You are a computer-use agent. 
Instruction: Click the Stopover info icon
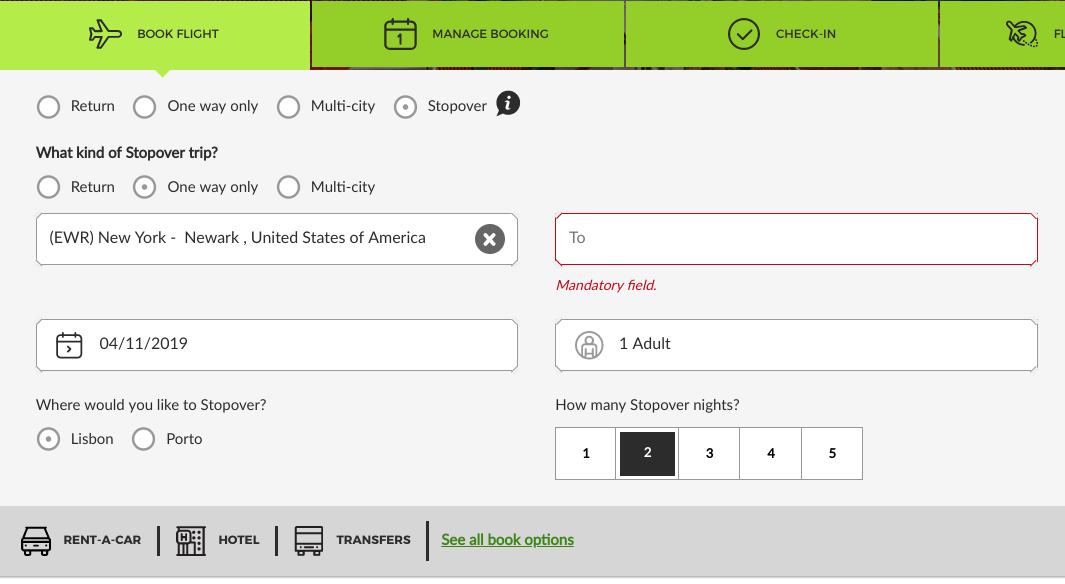coord(508,104)
